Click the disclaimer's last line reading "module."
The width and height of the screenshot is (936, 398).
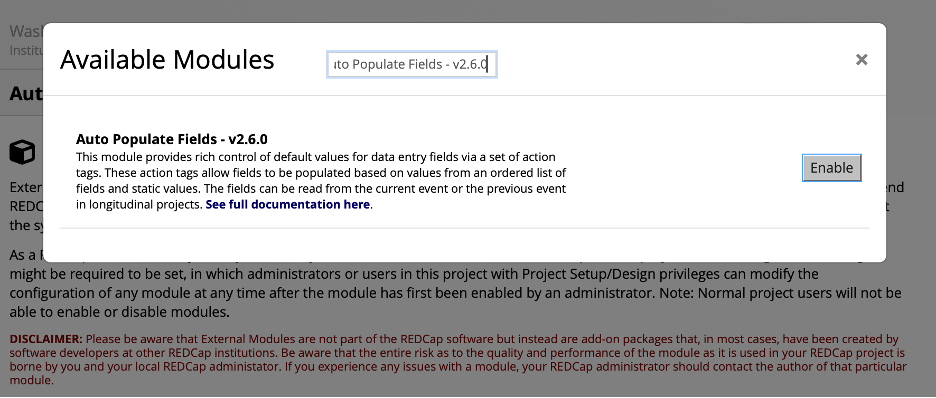[x=32, y=380]
